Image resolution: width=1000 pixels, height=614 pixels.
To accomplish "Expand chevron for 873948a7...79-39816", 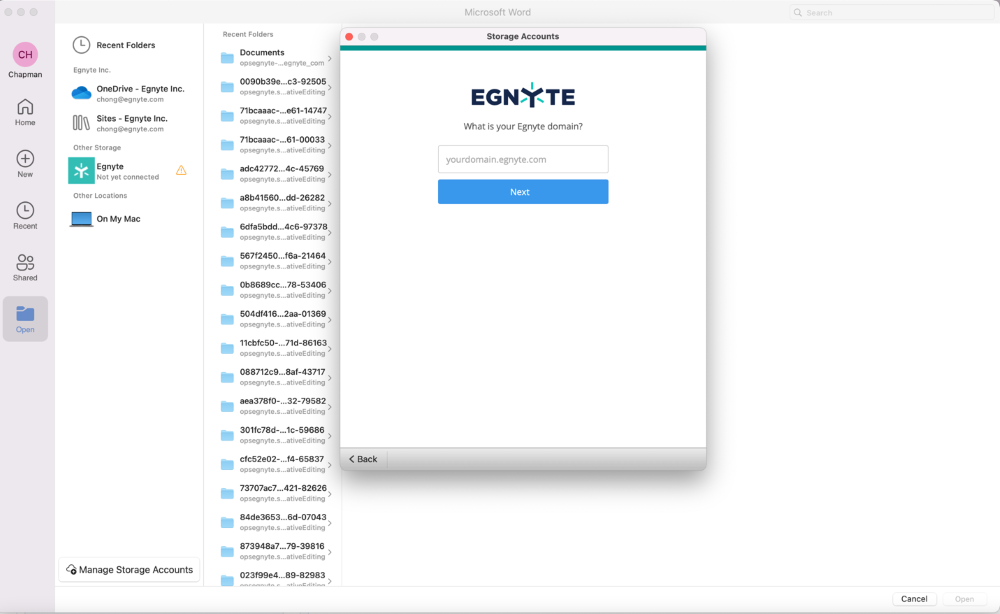I will click(330, 552).
